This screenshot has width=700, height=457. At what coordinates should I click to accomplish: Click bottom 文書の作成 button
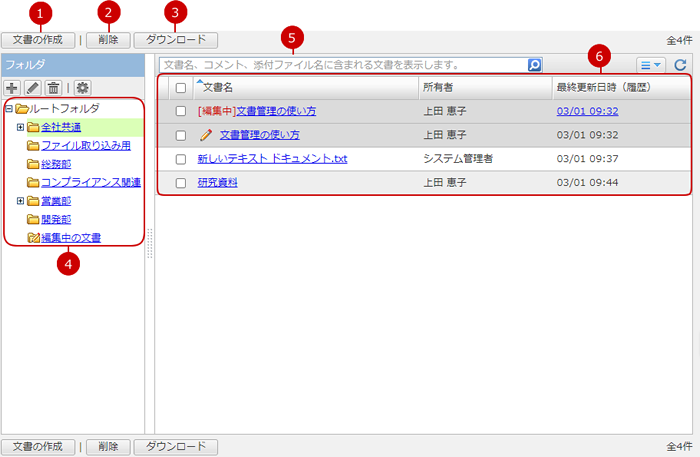[38, 447]
